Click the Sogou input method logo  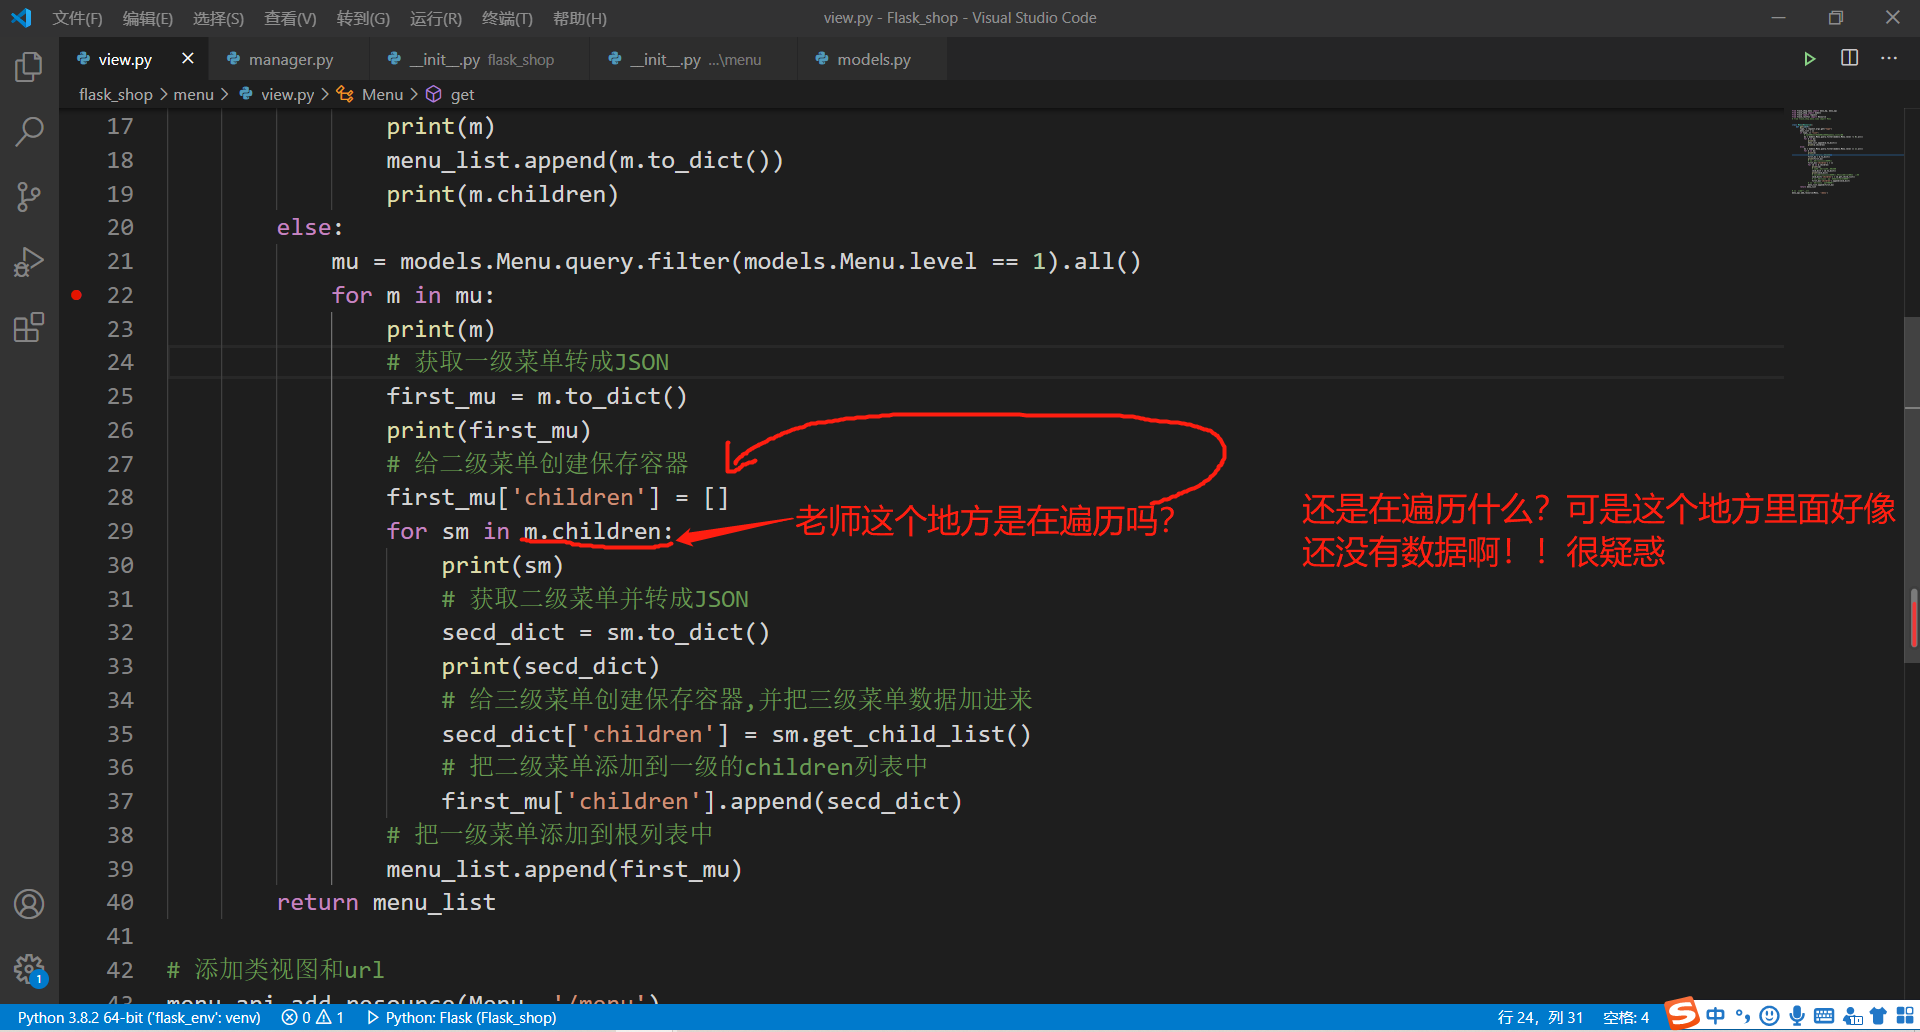tap(1682, 1014)
